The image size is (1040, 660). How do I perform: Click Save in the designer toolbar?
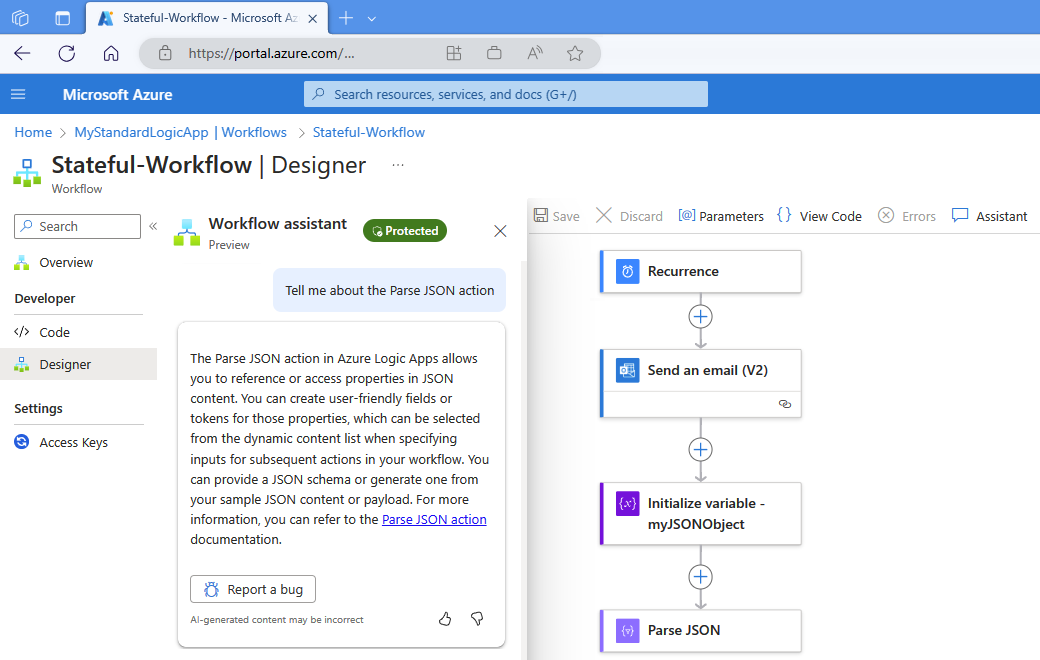coord(556,216)
